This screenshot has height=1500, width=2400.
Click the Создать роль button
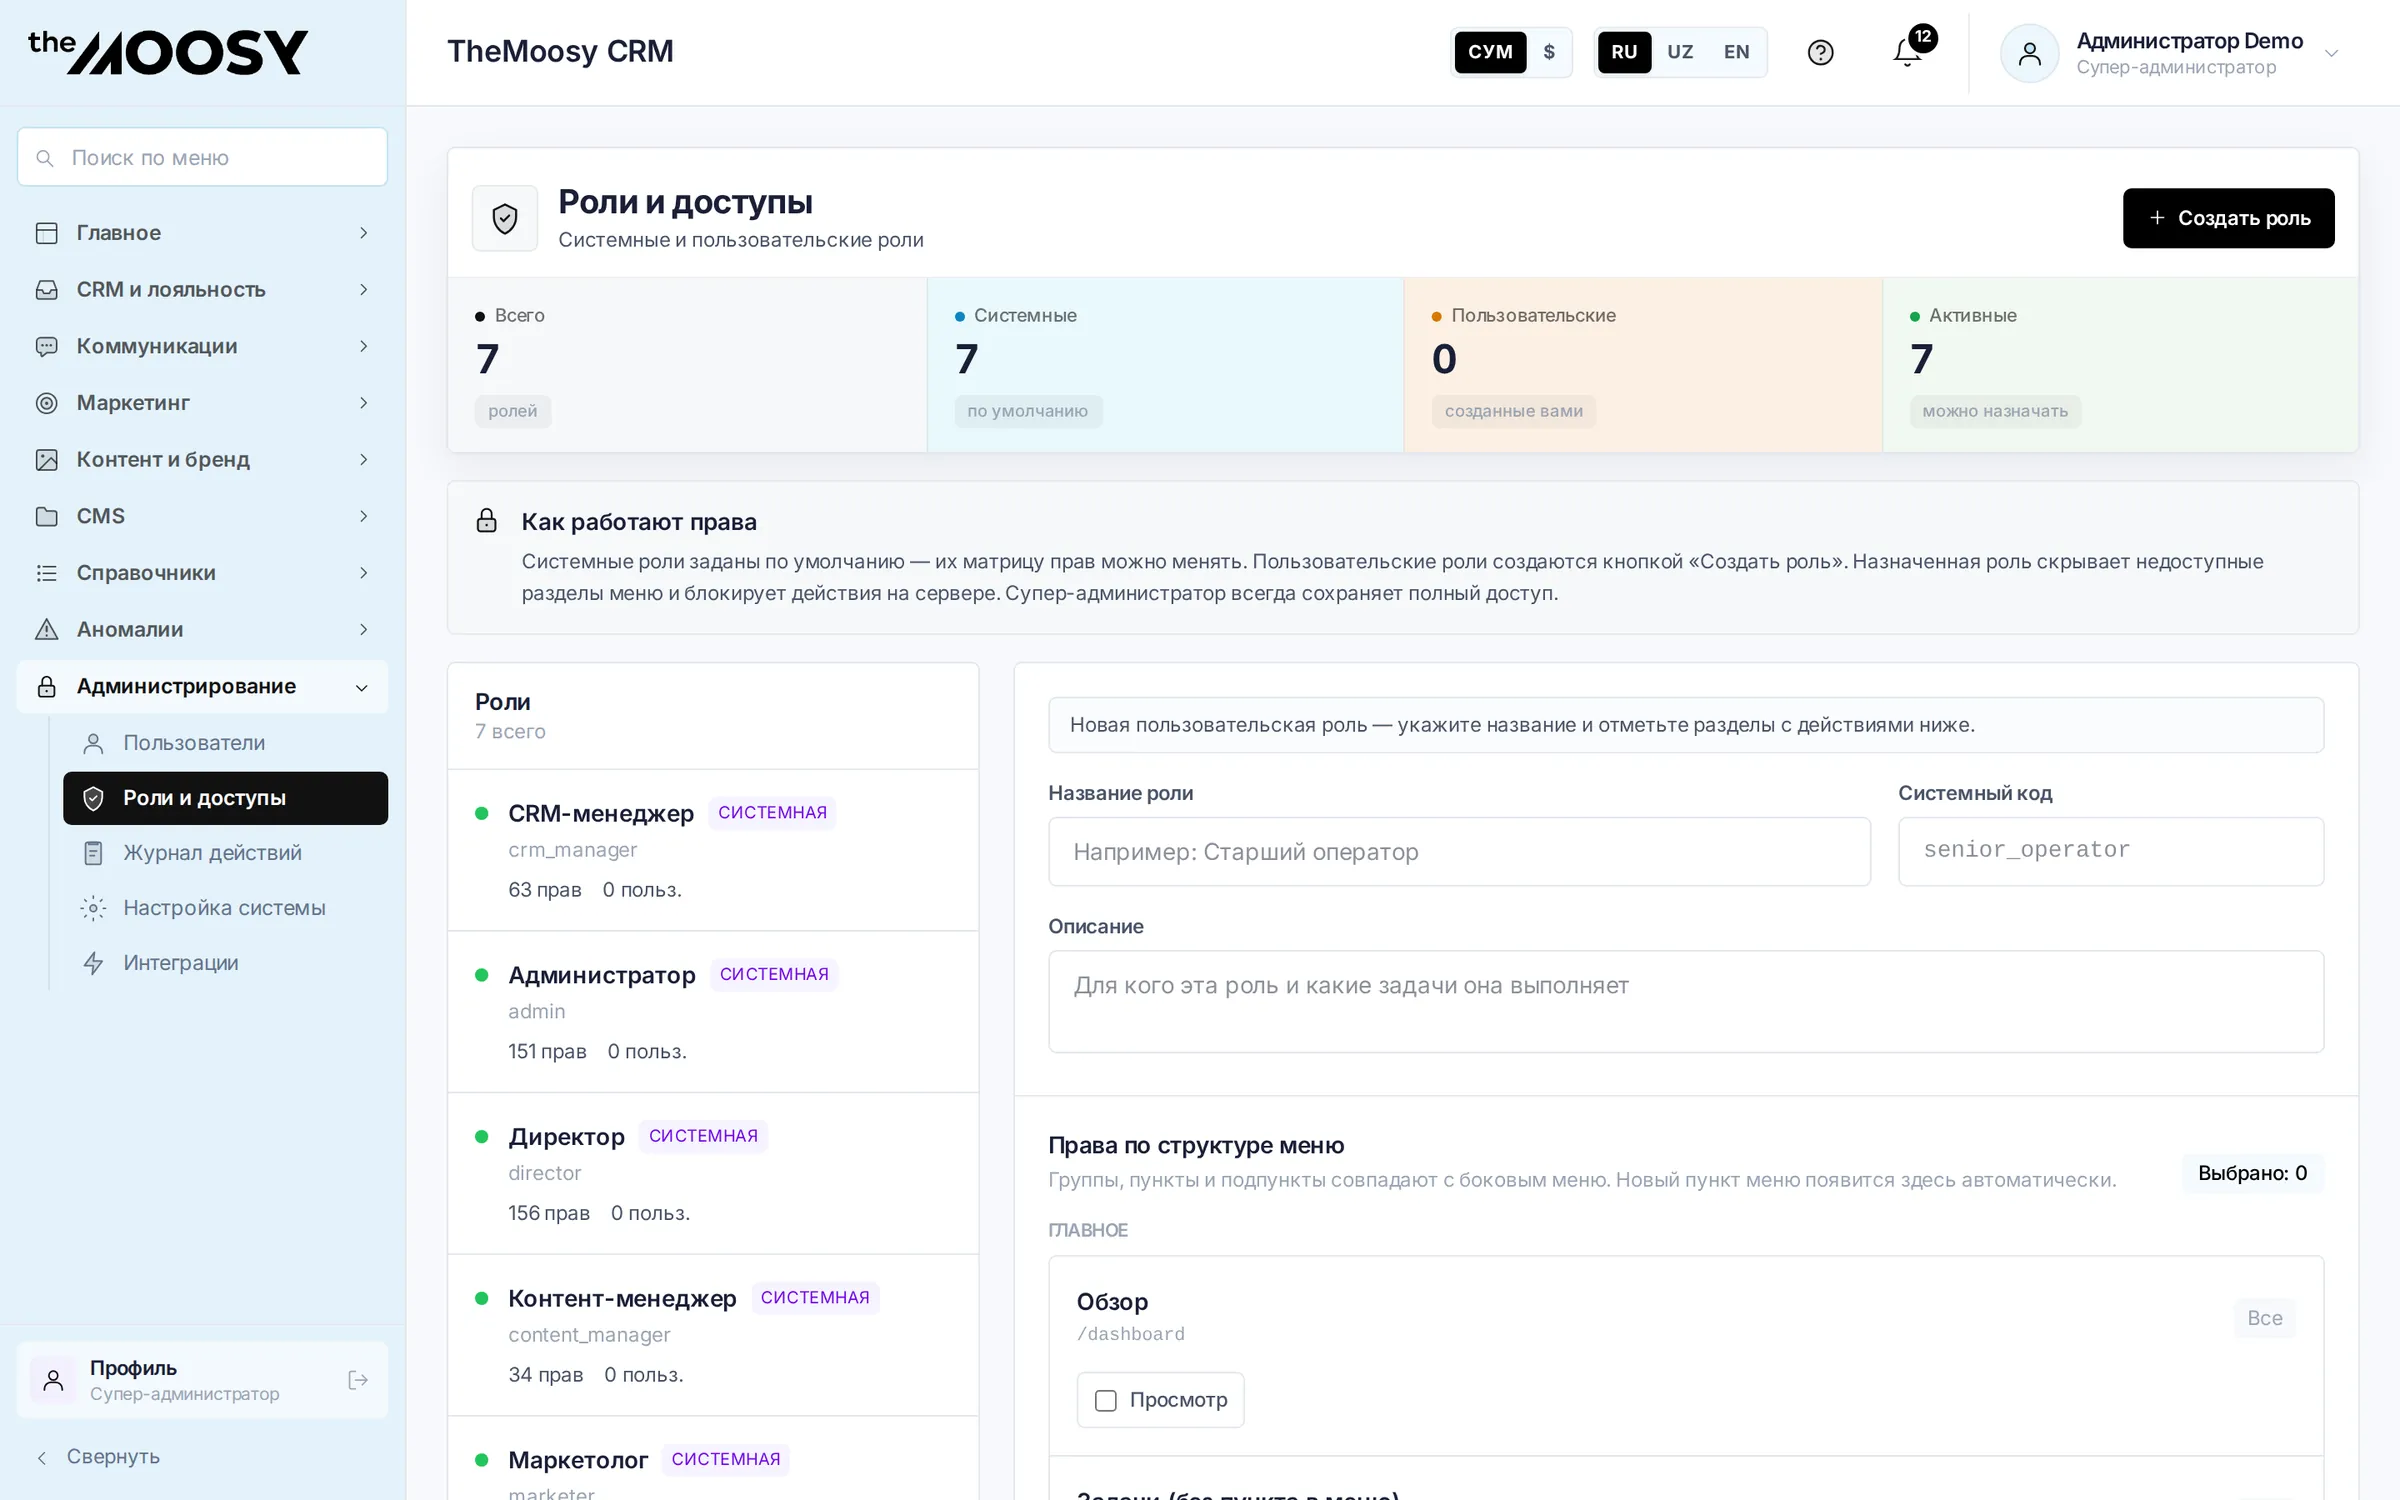pyautogui.click(x=2228, y=218)
